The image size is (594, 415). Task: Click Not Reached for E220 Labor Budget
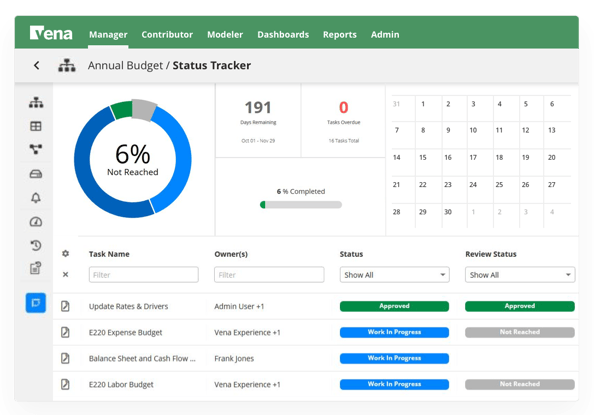(520, 384)
